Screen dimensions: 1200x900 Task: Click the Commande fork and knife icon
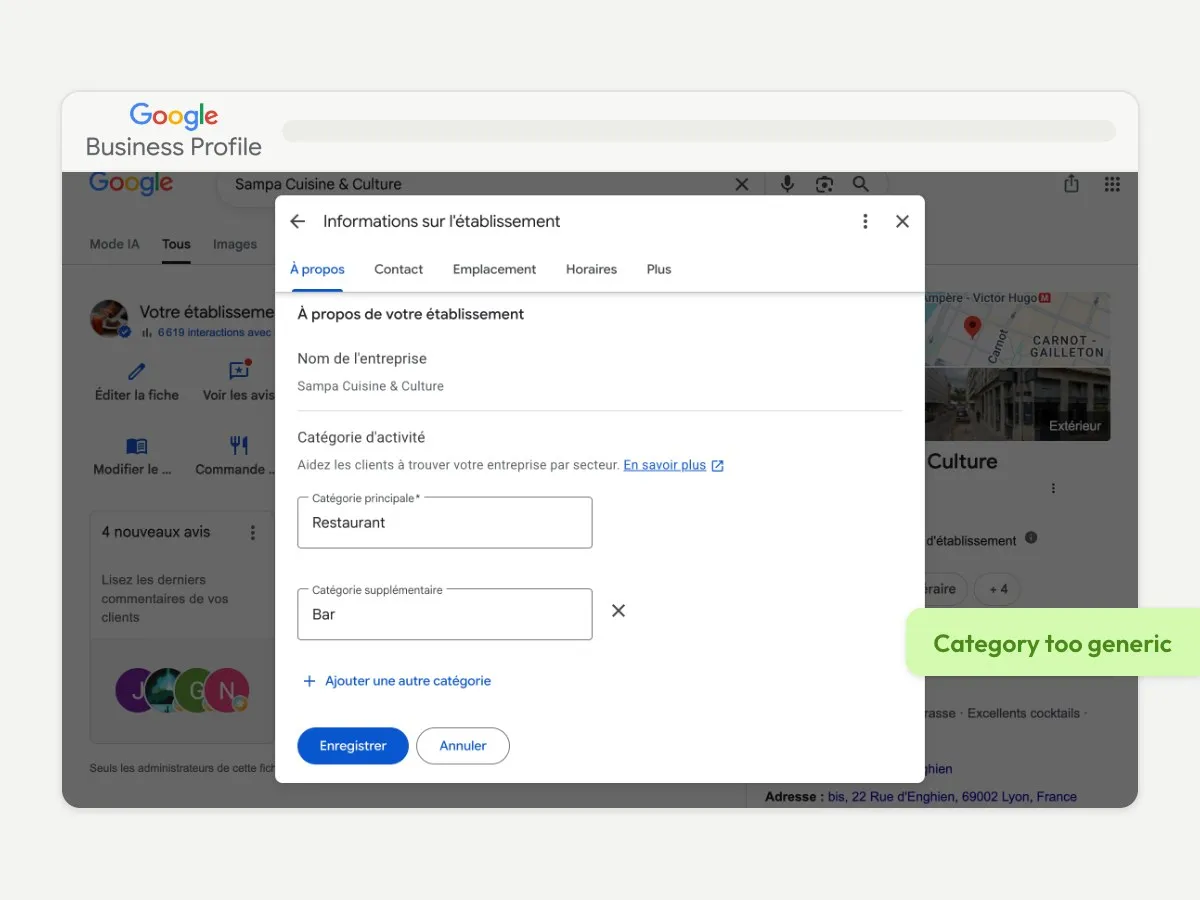point(239,445)
